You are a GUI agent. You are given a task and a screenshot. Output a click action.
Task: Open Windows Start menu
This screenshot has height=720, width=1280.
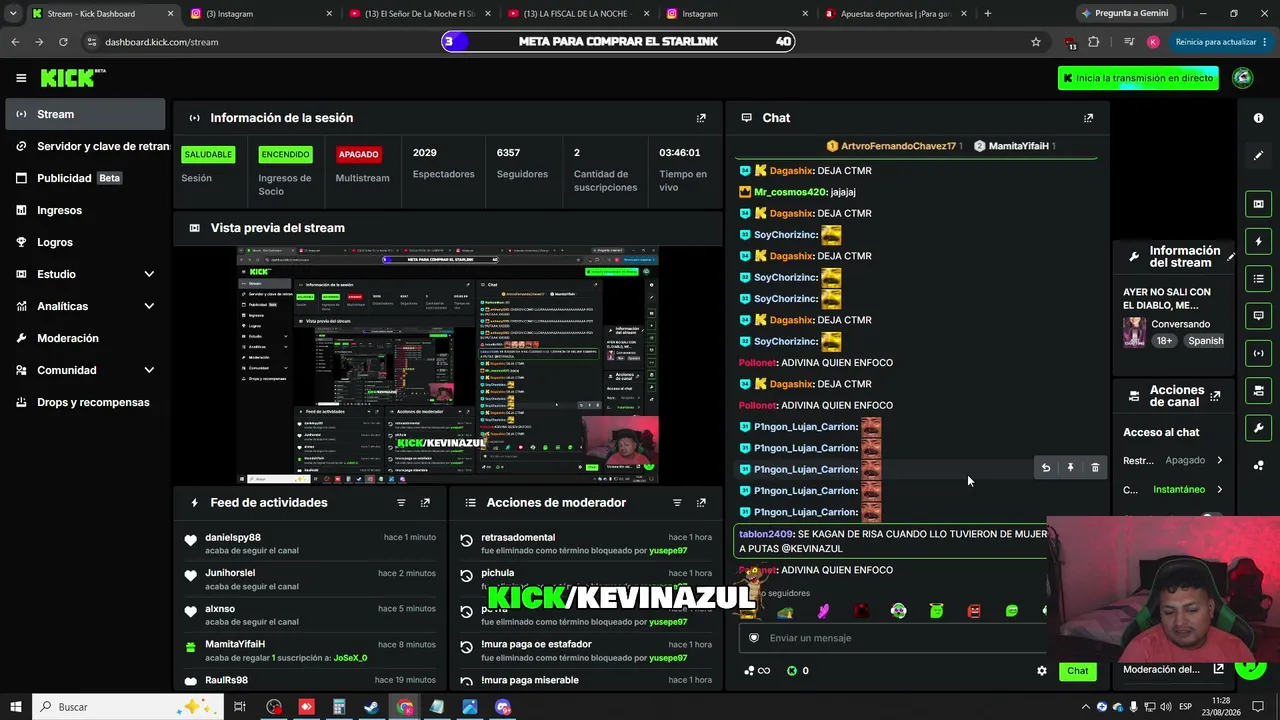pyautogui.click(x=16, y=707)
